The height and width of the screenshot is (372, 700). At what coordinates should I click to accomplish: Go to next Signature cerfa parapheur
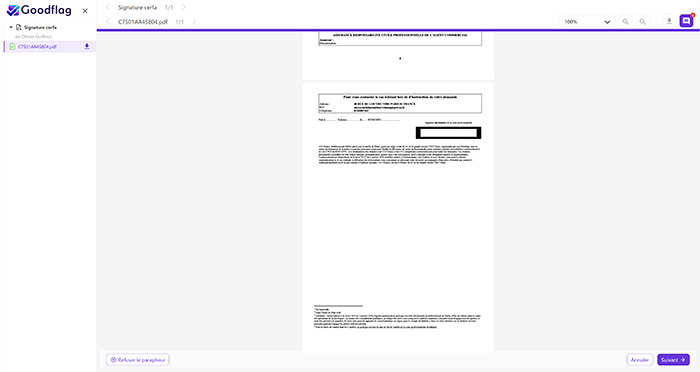[184, 7]
